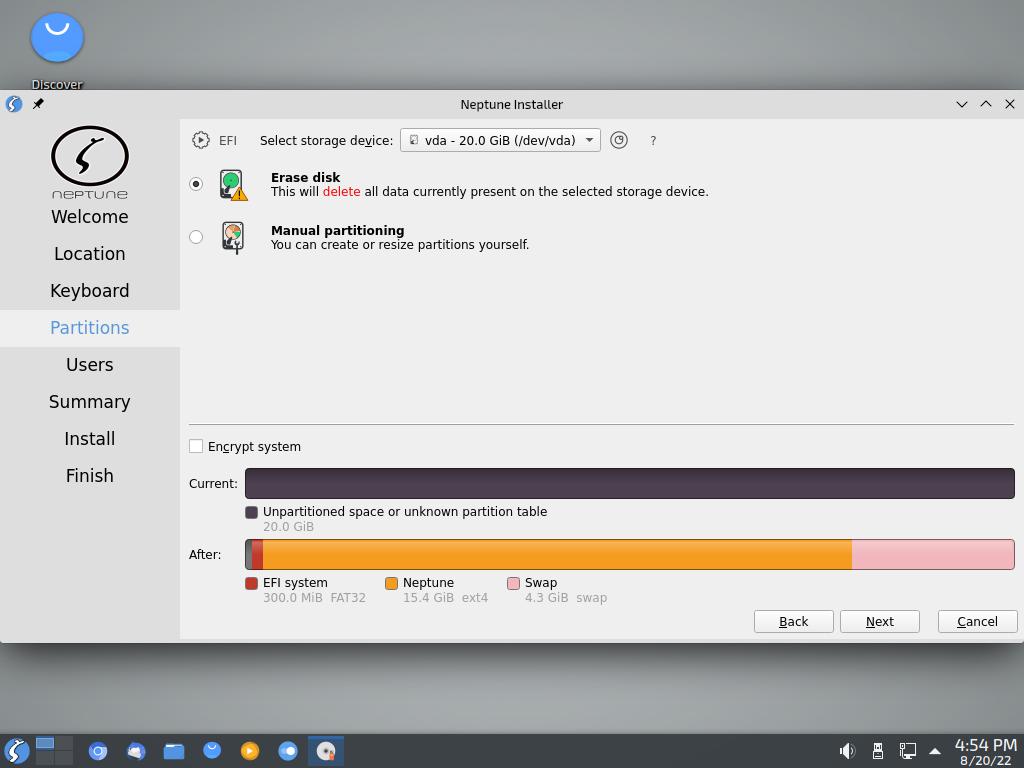The width and height of the screenshot is (1024, 768).
Task: Click the refresh storage devices icon
Action: click(x=618, y=140)
